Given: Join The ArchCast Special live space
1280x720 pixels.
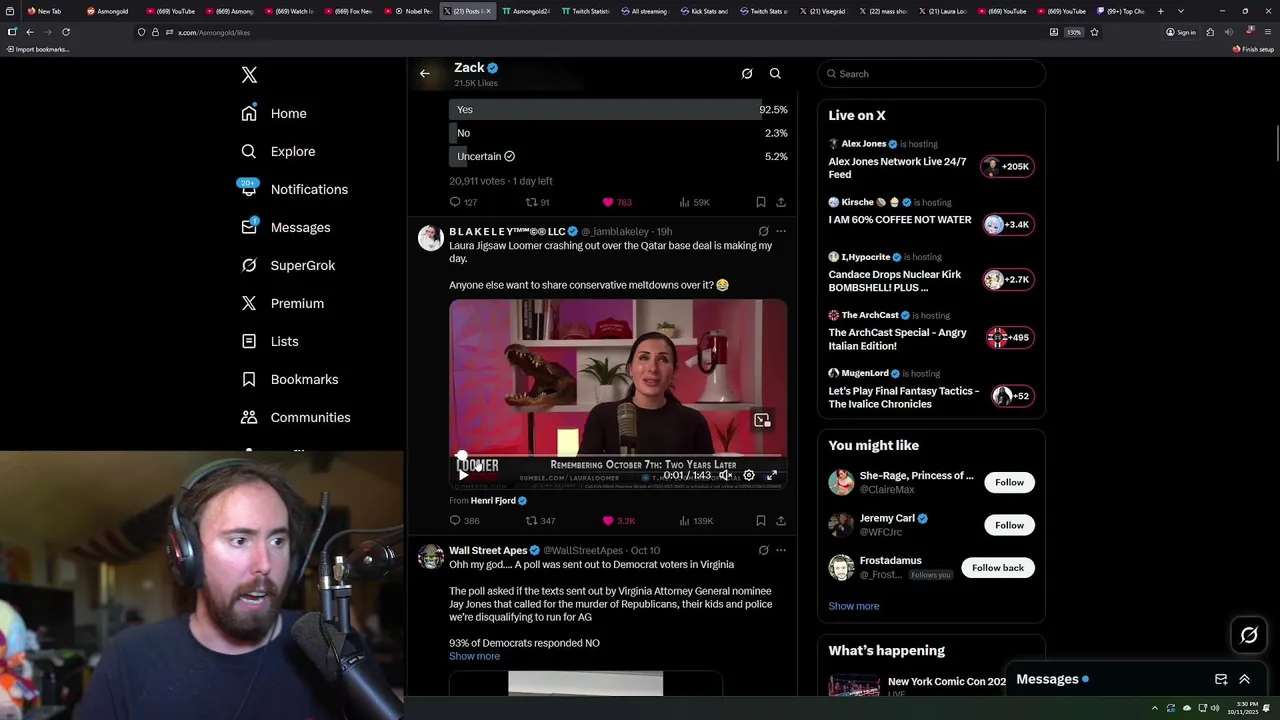Looking at the screenshot, I should pyautogui.click(x=1008, y=338).
